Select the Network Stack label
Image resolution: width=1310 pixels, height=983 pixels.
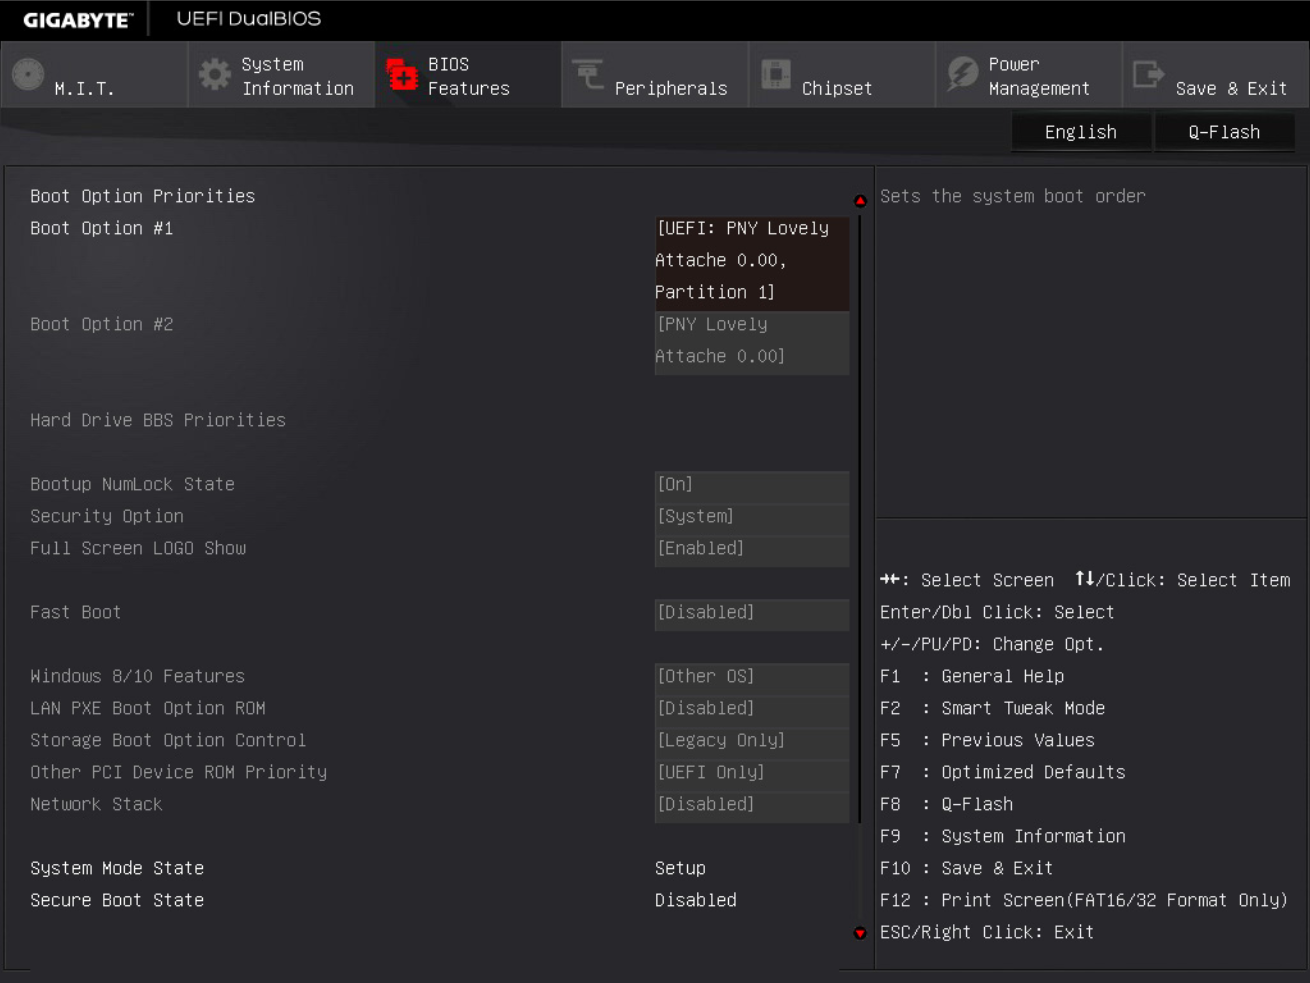click(96, 804)
